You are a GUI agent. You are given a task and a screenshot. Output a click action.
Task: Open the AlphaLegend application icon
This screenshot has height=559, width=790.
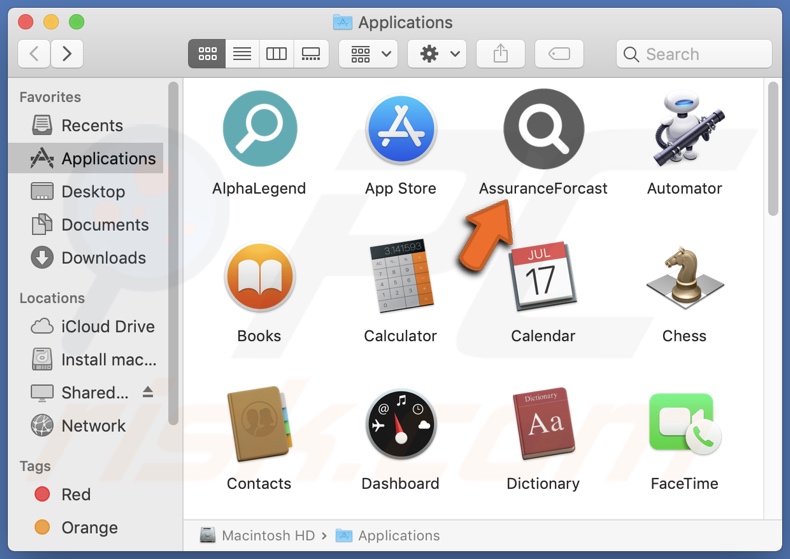pyautogui.click(x=259, y=129)
